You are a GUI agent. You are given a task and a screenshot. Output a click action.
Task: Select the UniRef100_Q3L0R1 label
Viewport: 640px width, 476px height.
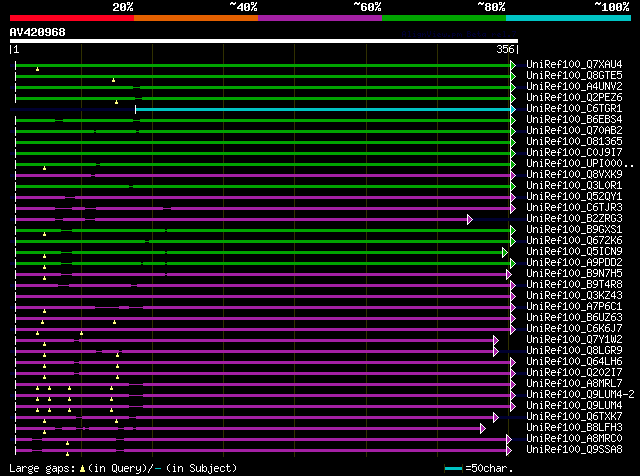coord(574,186)
